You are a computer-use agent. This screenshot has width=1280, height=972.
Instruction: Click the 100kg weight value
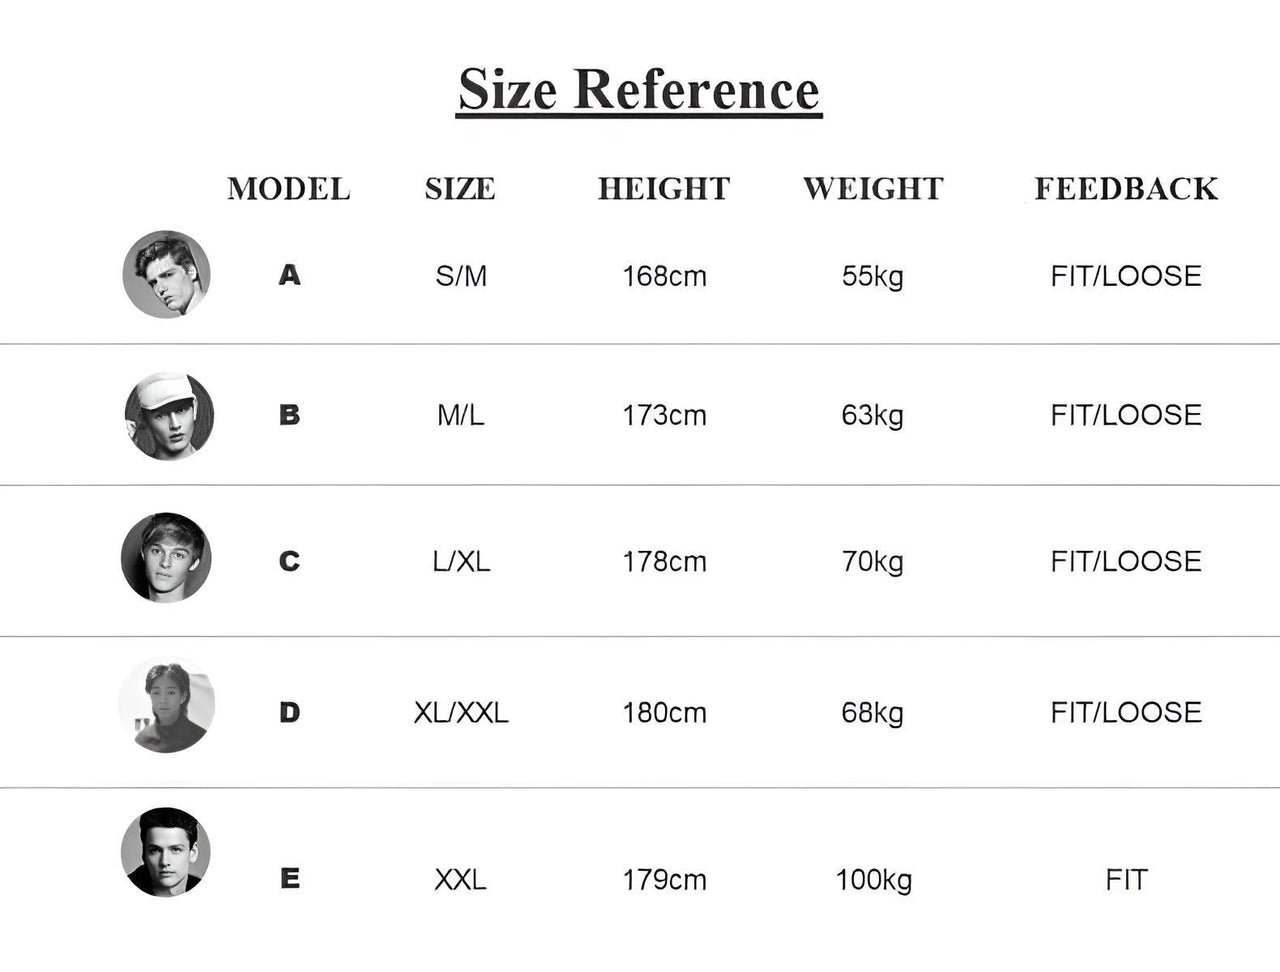click(873, 880)
